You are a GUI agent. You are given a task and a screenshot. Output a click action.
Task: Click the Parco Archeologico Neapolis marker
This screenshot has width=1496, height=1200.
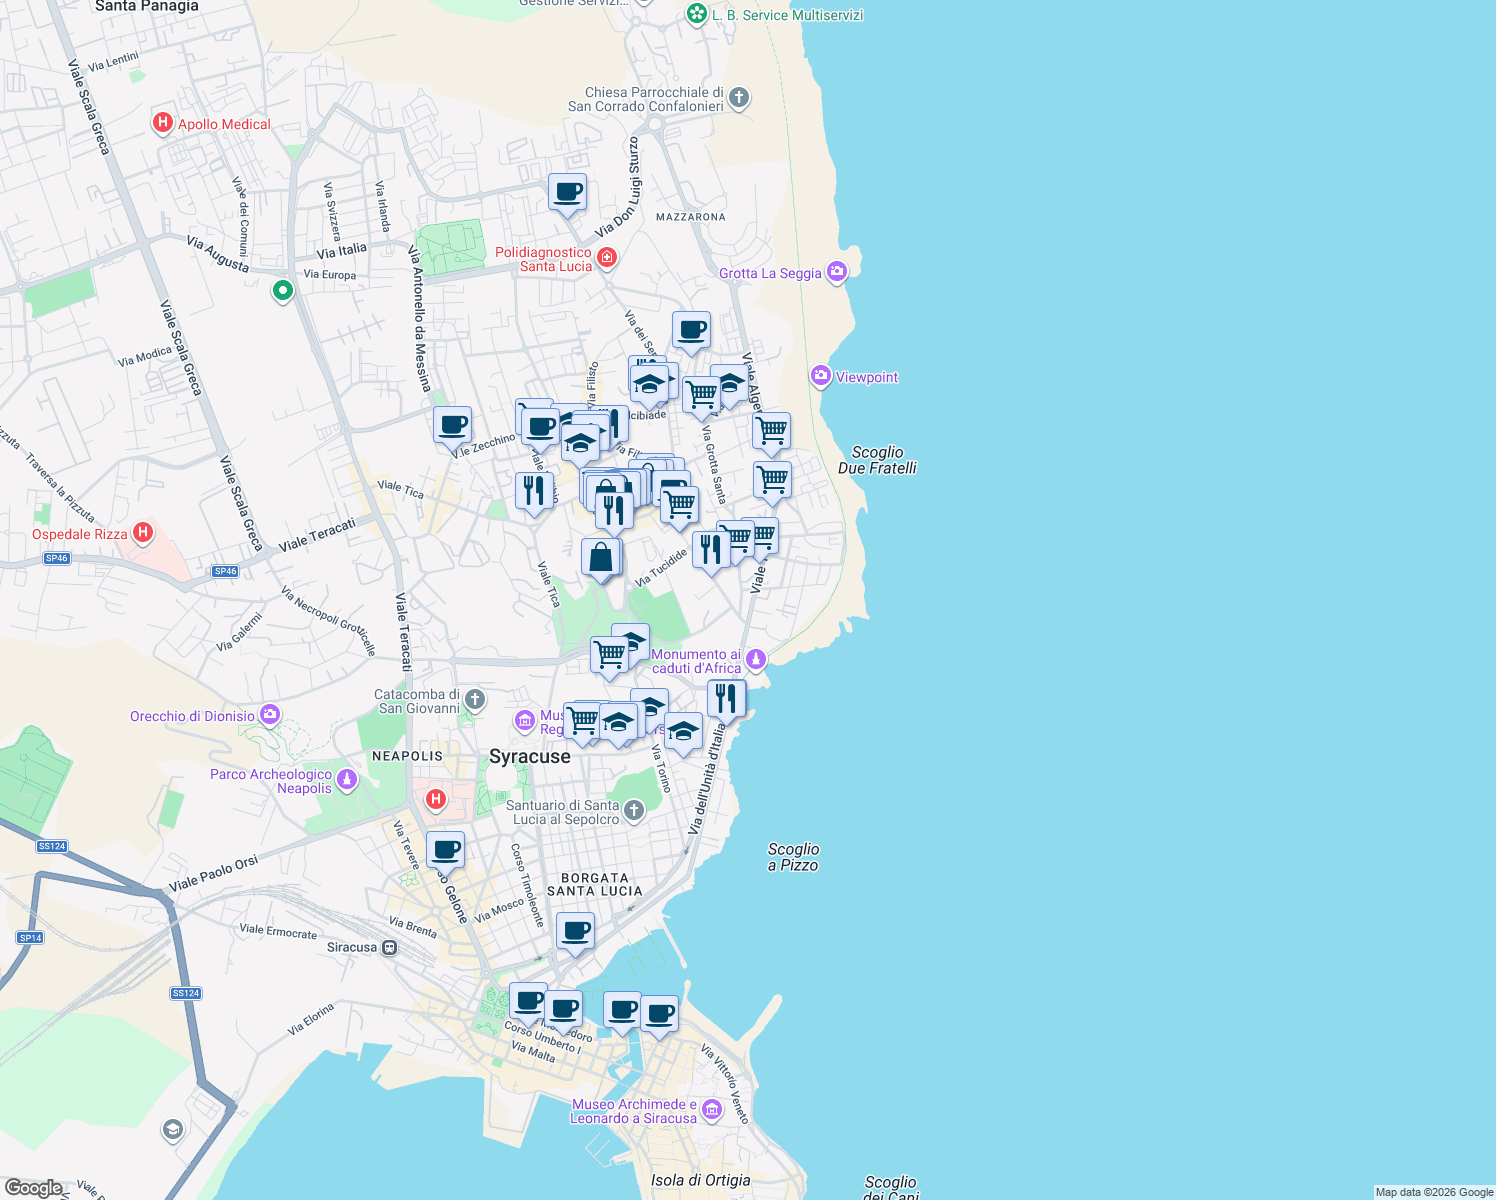[347, 781]
